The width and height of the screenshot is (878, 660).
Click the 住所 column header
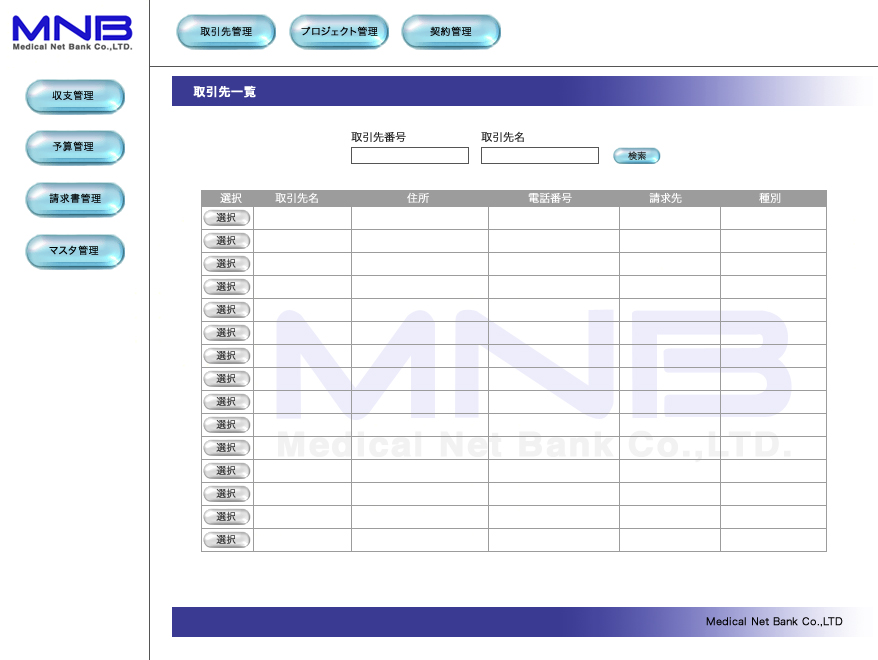[419, 198]
